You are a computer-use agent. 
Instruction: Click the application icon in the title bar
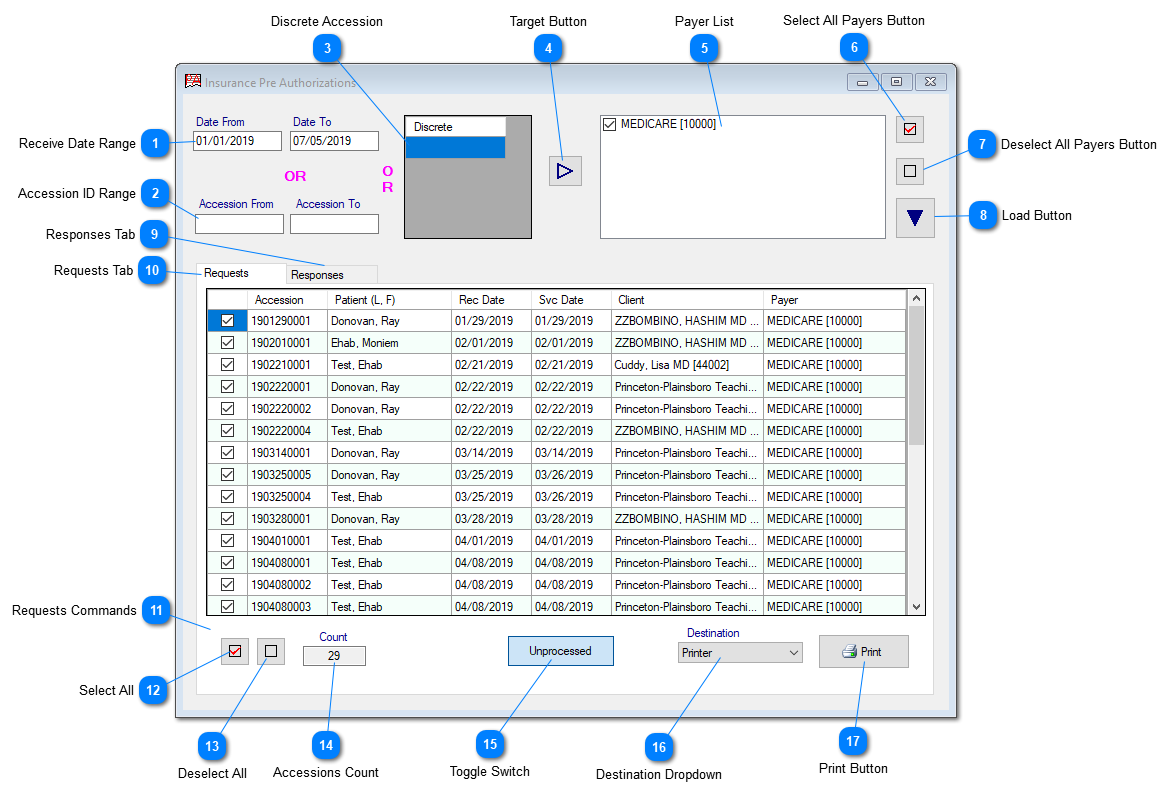(x=192, y=81)
